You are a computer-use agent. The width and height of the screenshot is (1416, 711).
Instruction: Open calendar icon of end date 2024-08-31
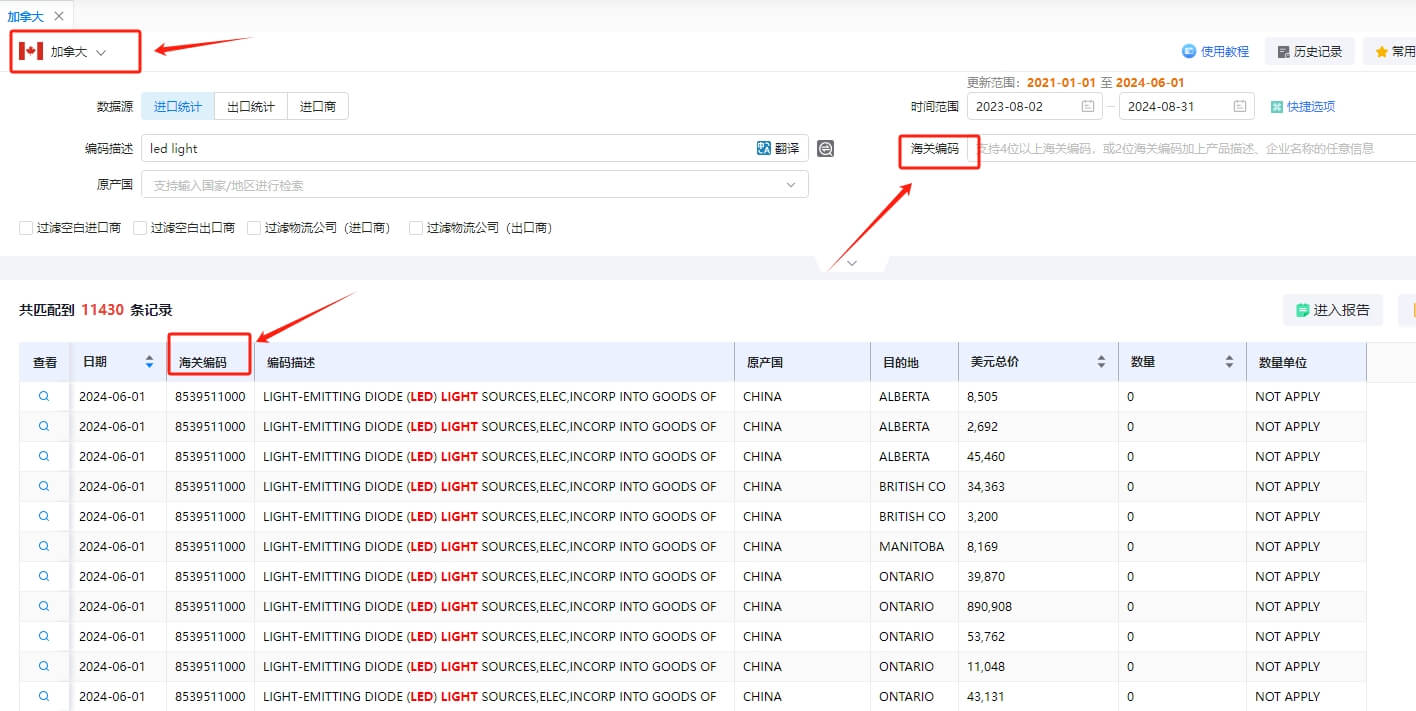(x=1239, y=106)
